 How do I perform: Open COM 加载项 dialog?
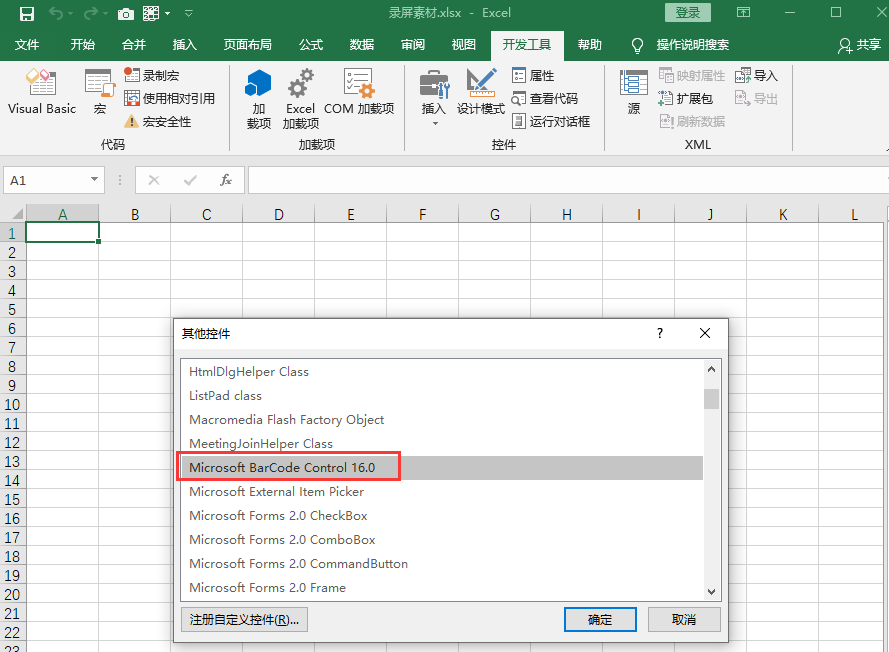click(359, 92)
